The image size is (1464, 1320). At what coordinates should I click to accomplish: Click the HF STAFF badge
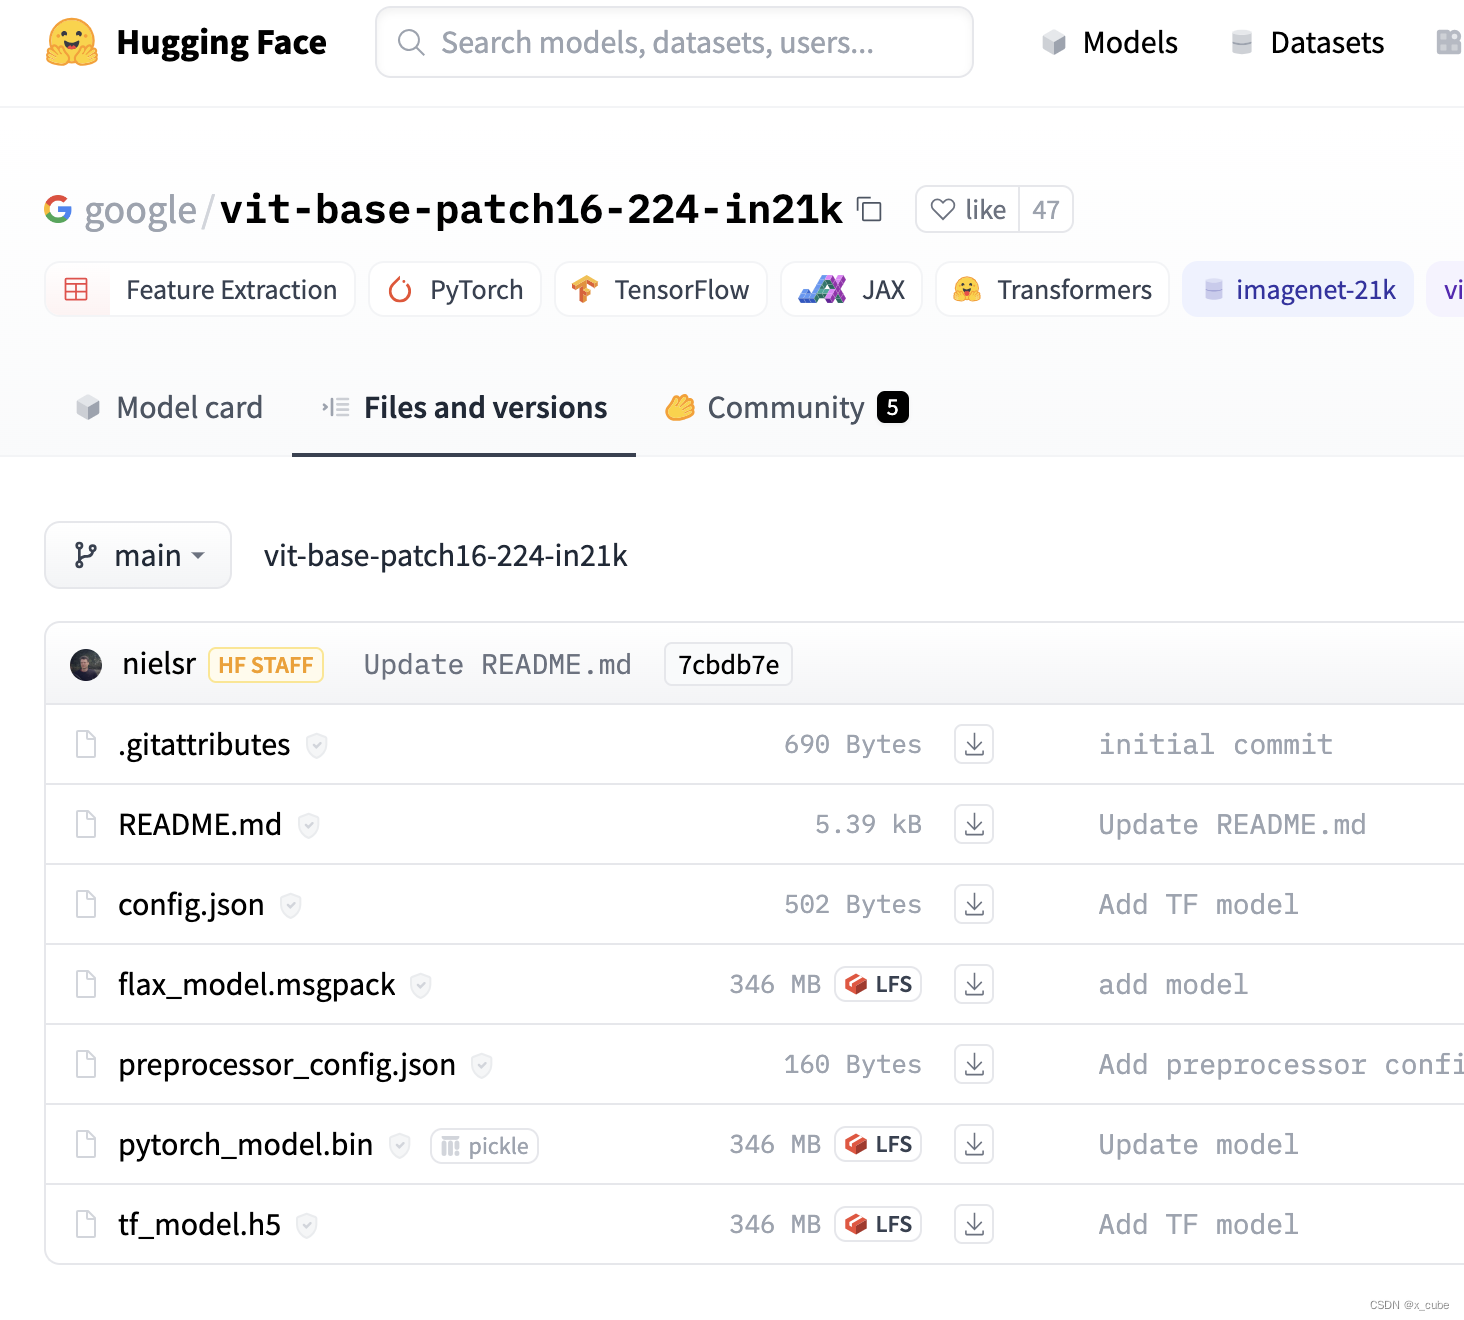coord(266,665)
